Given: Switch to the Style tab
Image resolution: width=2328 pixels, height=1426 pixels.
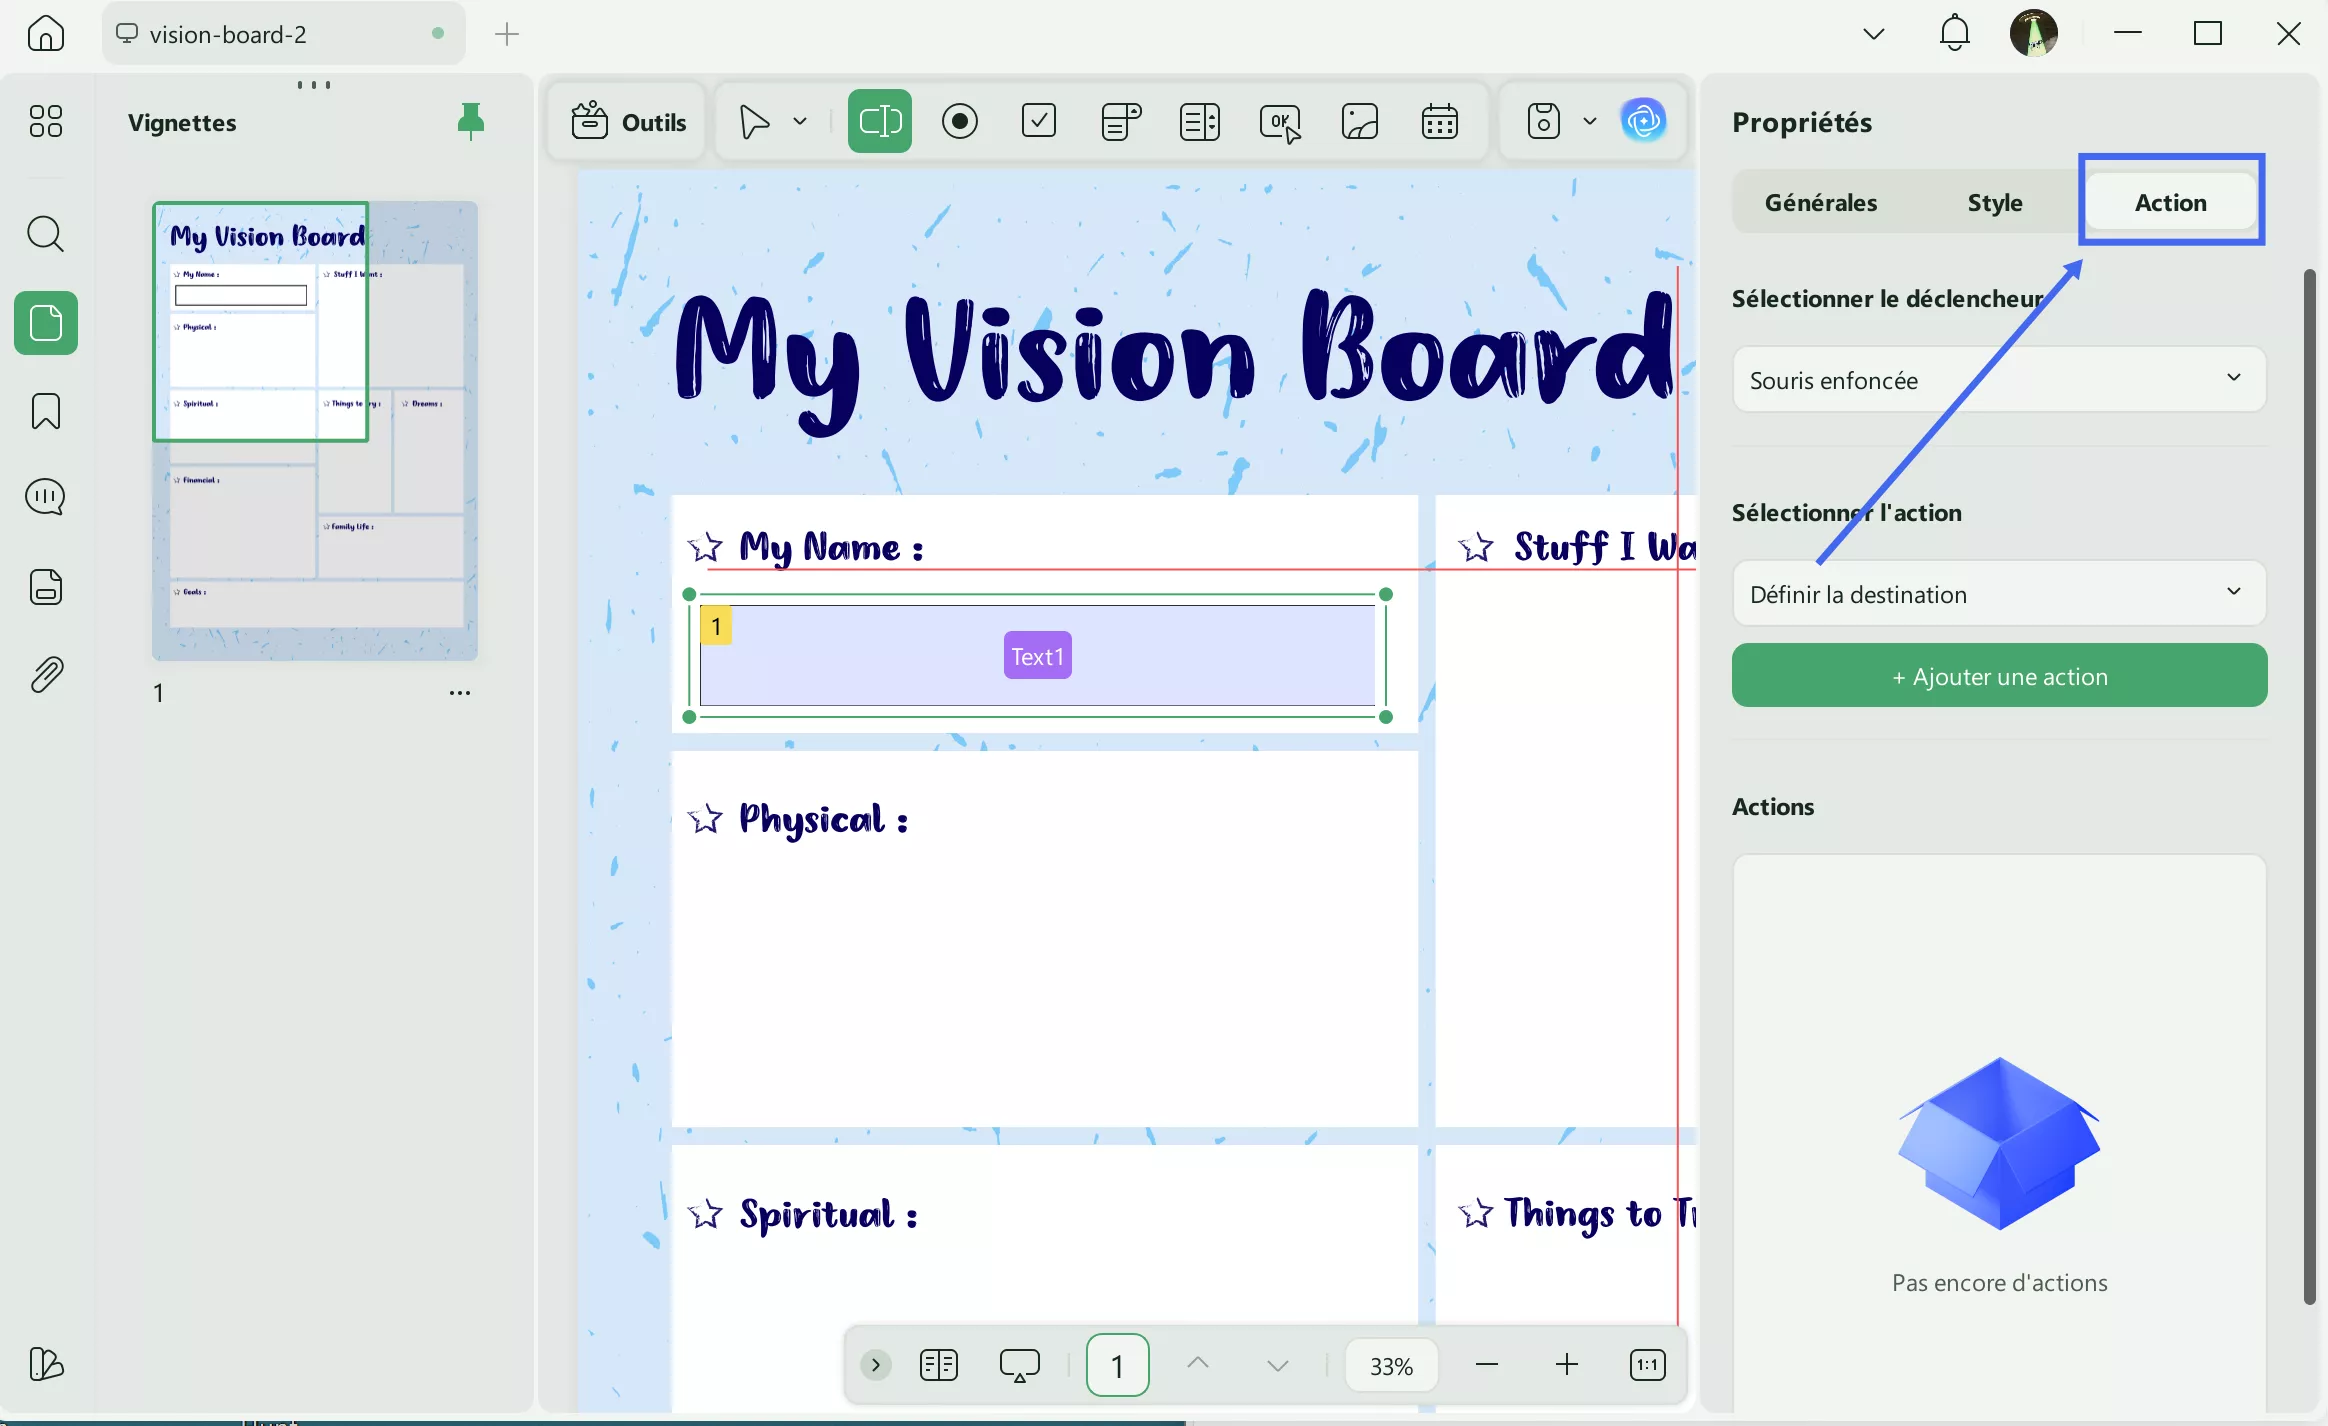Looking at the screenshot, I should (1994, 203).
